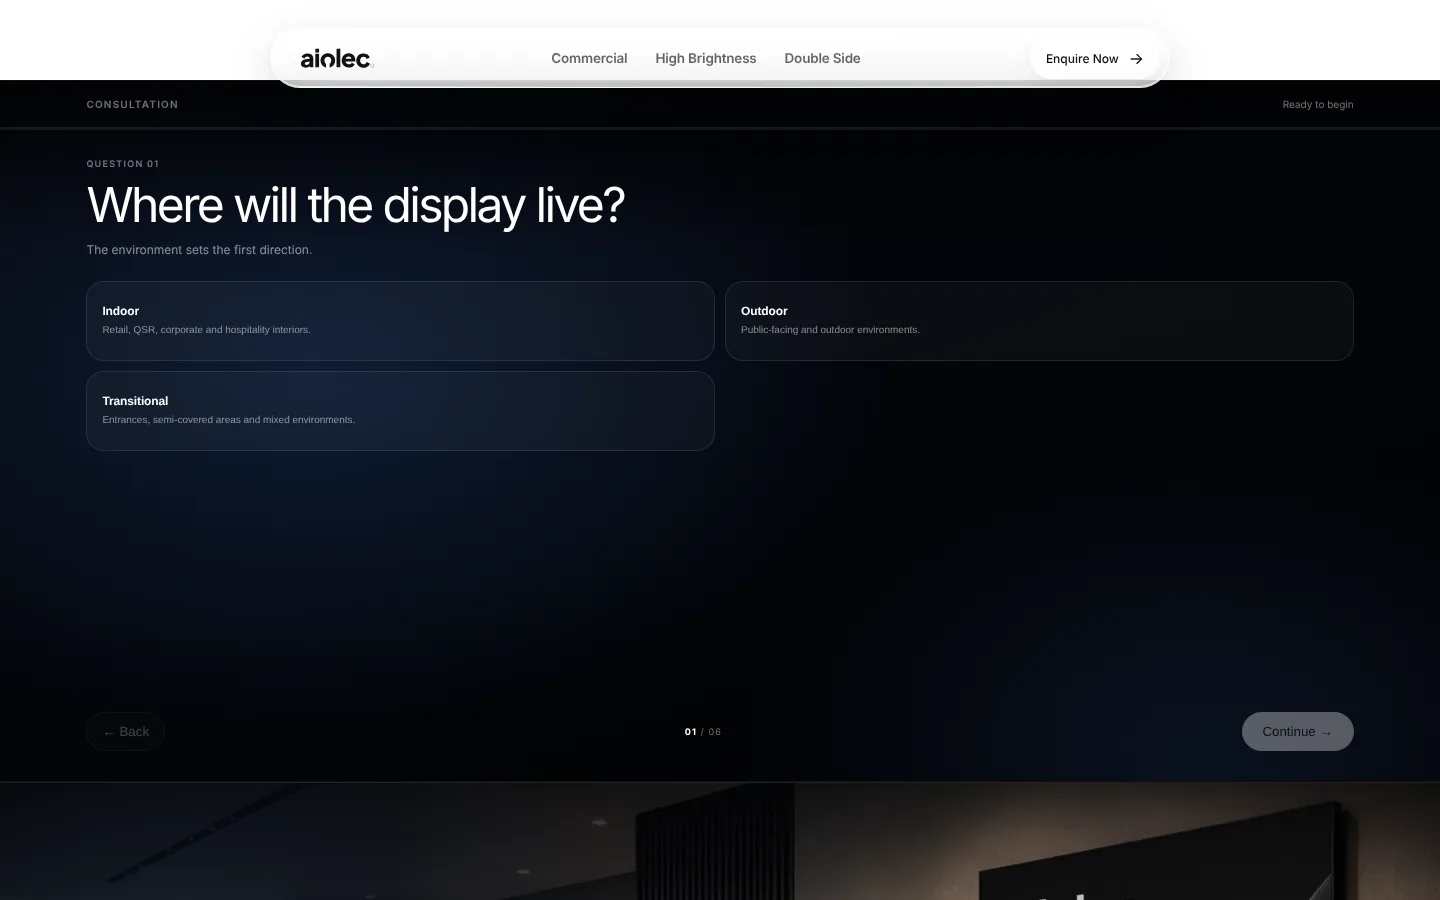Open the High Brightness menu item
The image size is (1440, 900).
pyautogui.click(x=706, y=58)
